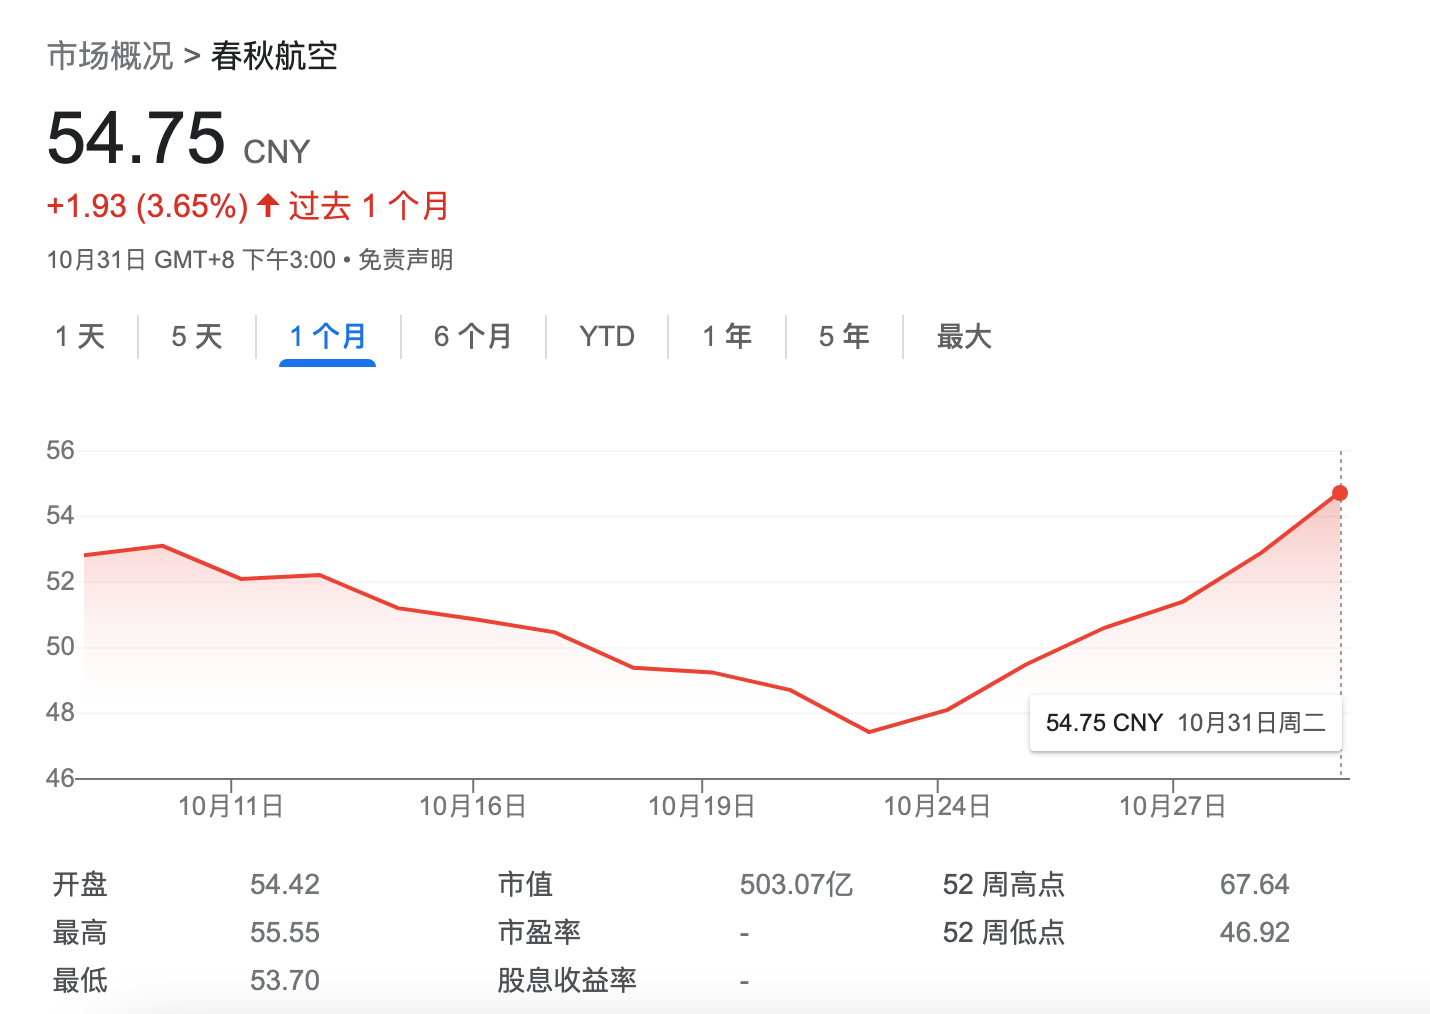Switch to the 5 天 range tab
Viewport: 1430px width, 1014px height.
pyautogui.click(x=196, y=337)
